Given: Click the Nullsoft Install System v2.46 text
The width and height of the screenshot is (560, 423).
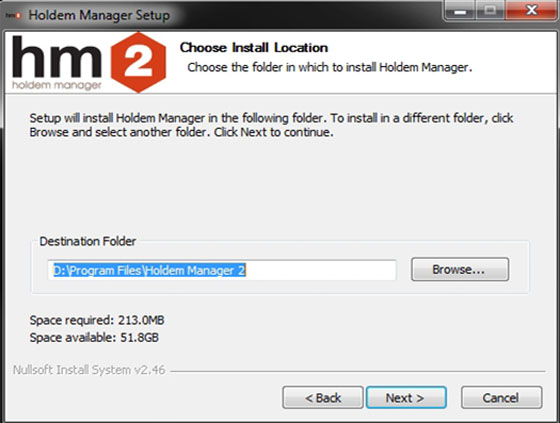Looking at the screenshot, I should click(89, 370).
